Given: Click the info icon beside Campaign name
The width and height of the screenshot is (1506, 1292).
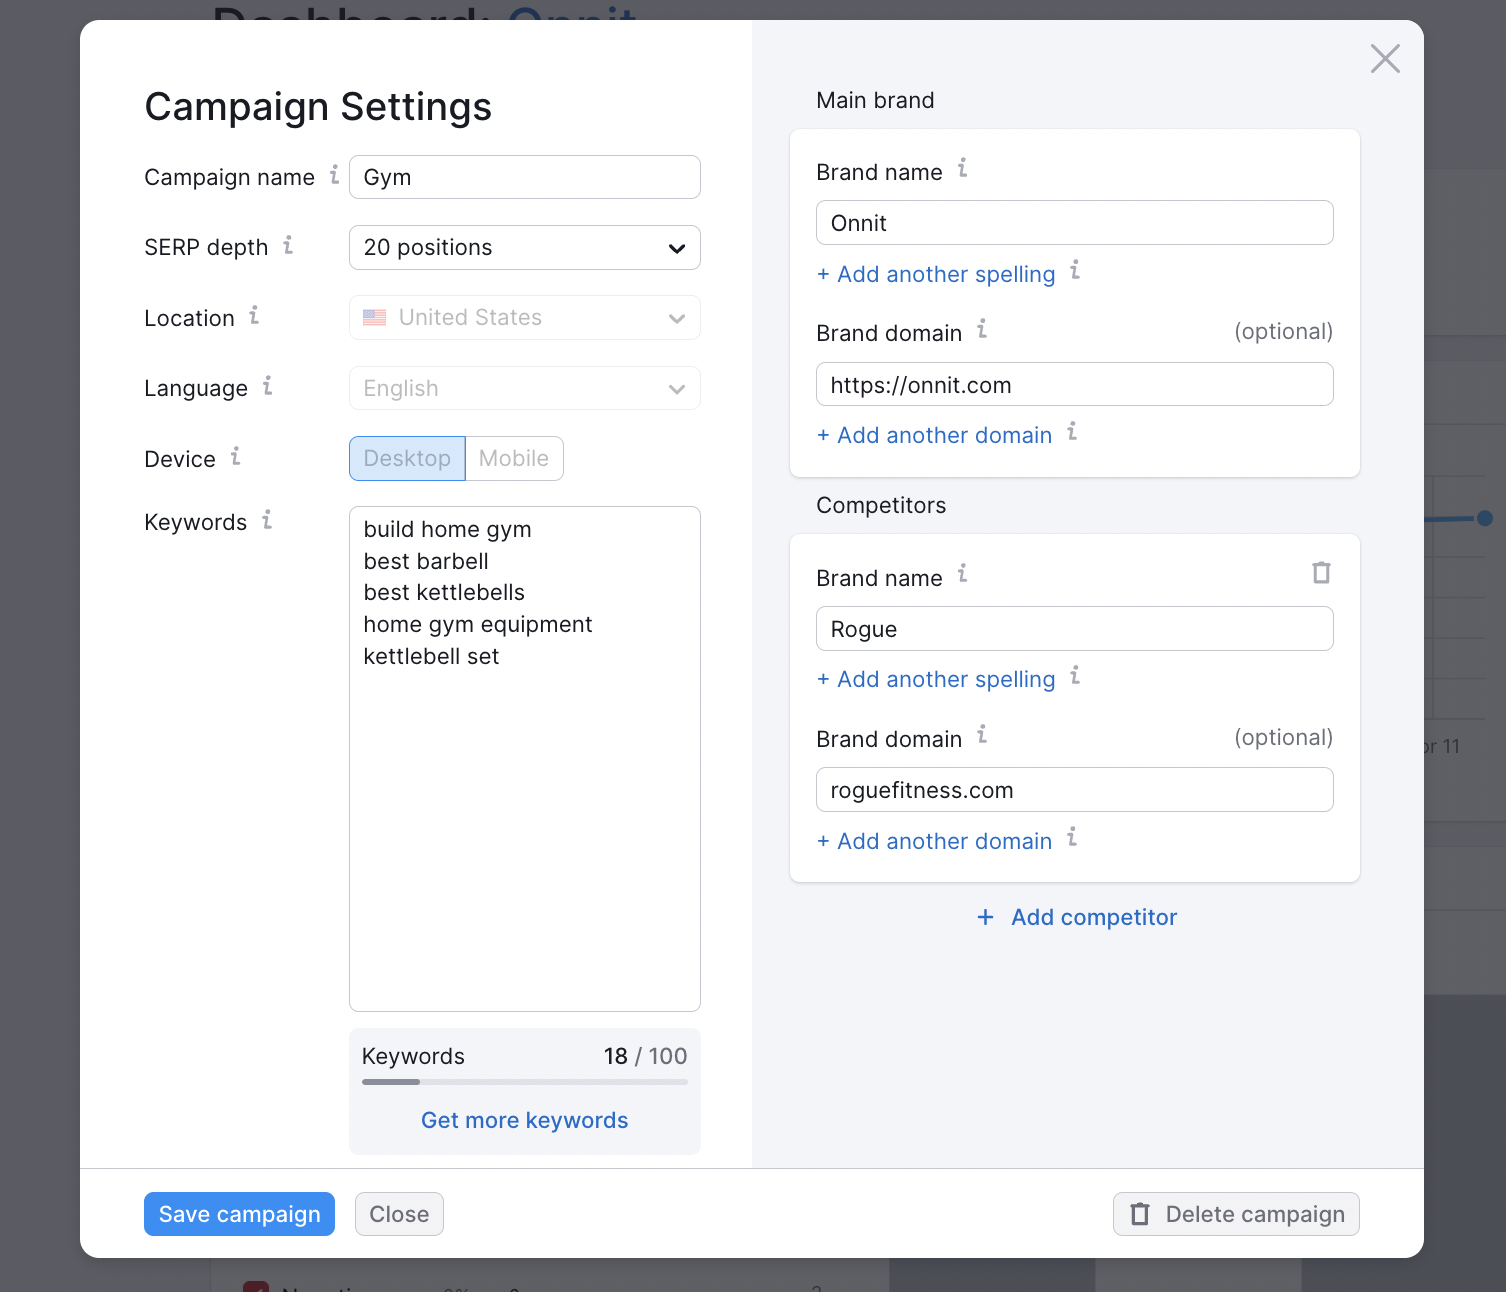Looking at the screenshot, I should 334,175.
